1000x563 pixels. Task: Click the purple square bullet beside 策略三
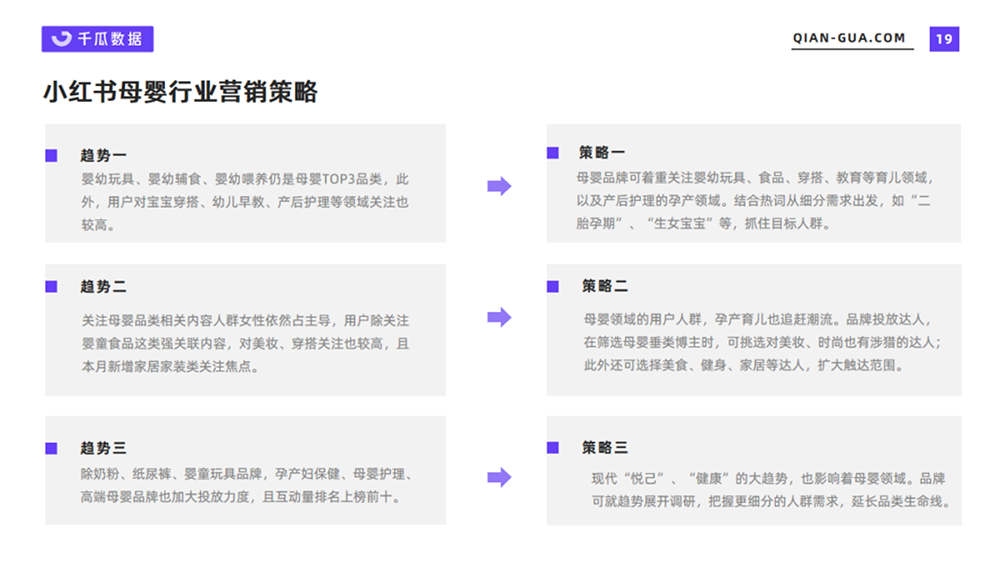[x=553, y=448]
